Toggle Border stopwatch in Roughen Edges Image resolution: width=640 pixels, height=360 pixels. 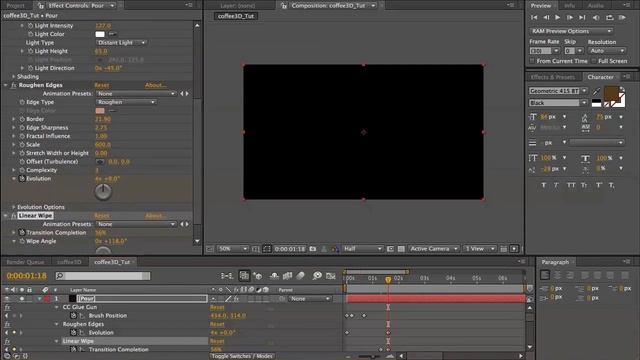point(22,119)
